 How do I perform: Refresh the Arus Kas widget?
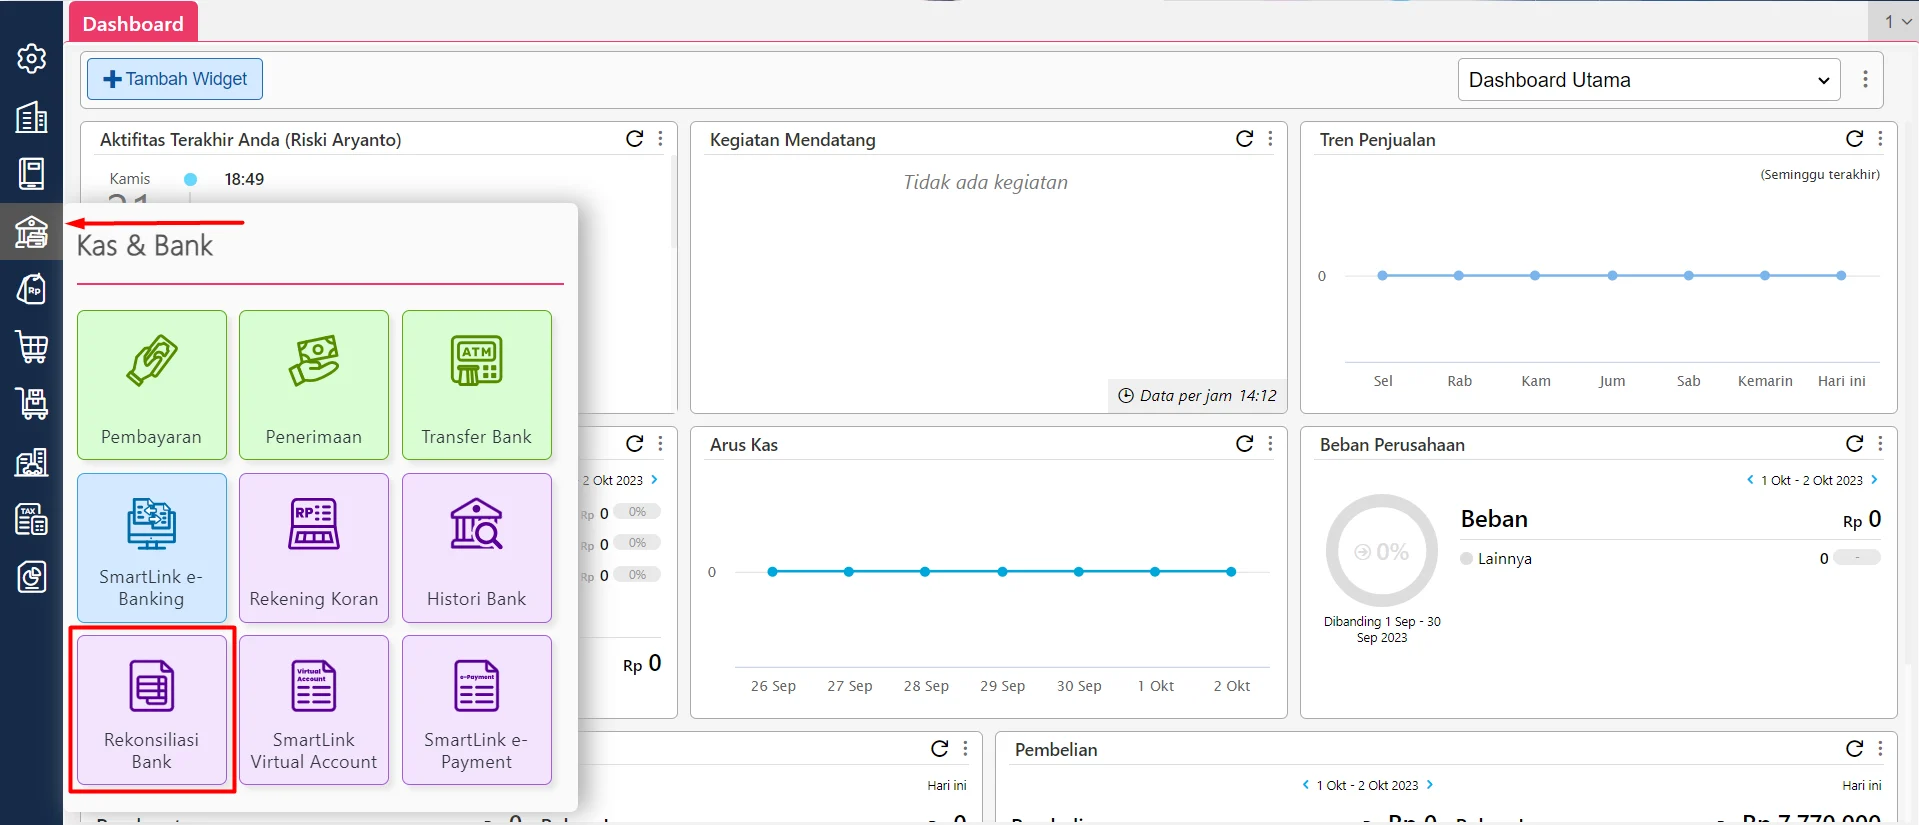1244,444
